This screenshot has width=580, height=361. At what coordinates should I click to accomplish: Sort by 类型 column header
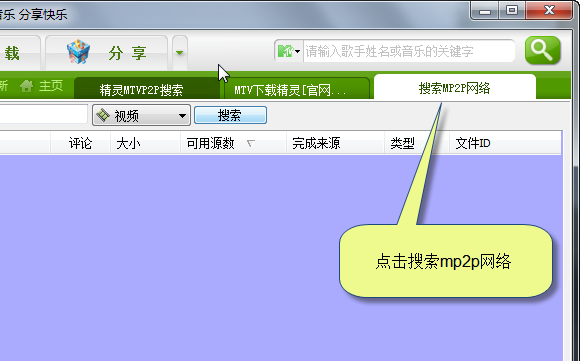pos(417,143)
